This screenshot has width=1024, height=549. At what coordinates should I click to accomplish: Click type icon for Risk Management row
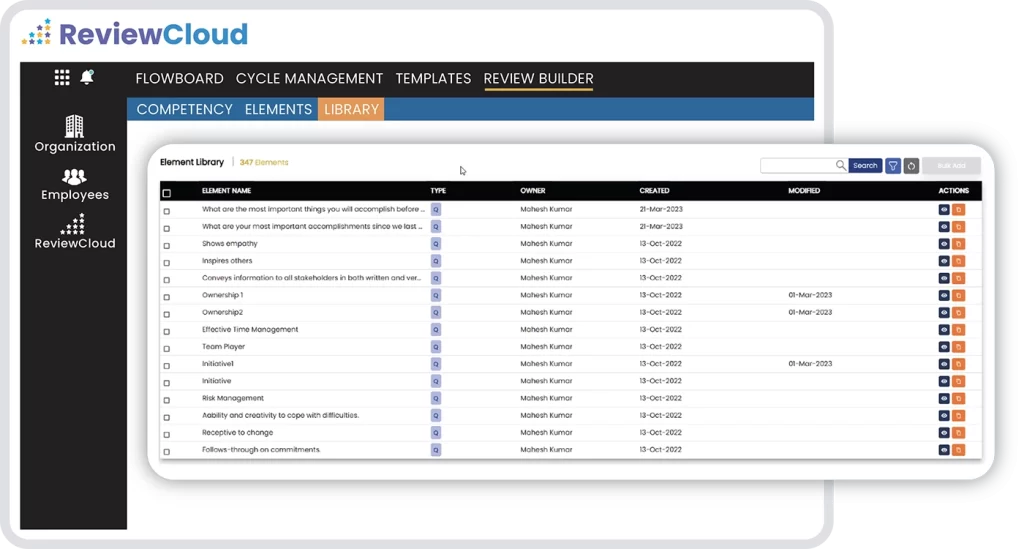436,398
